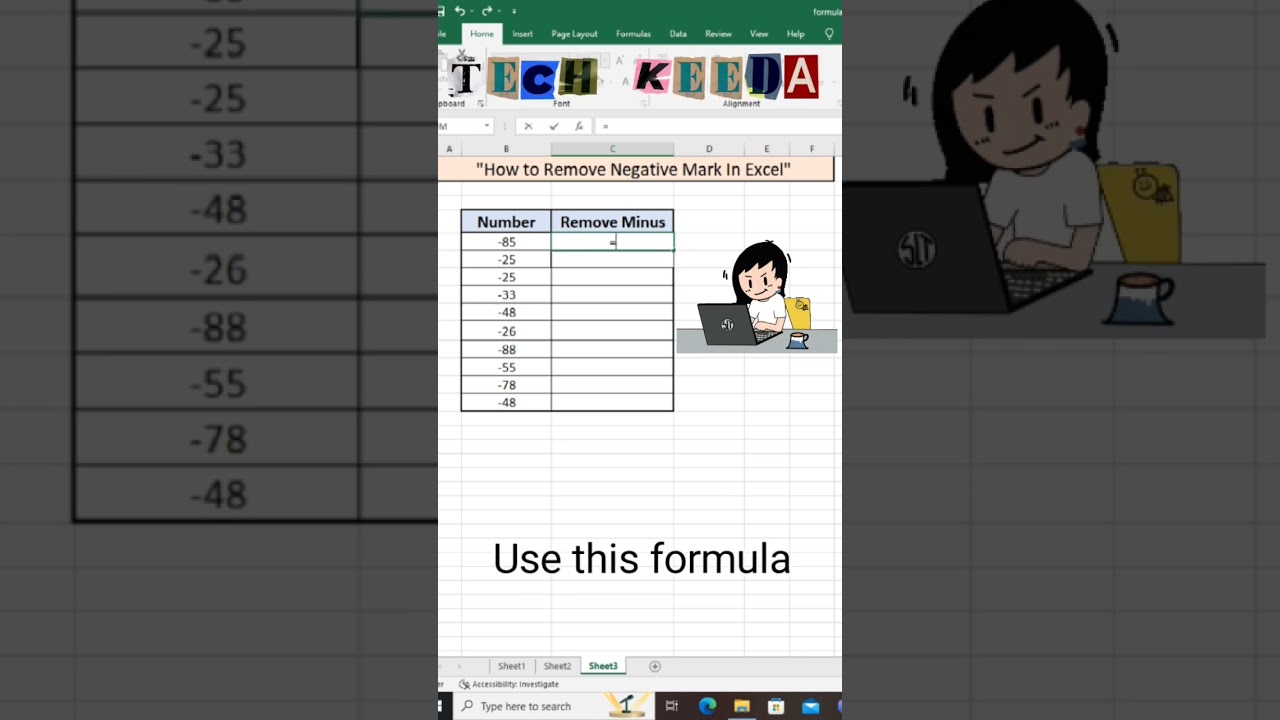Open Microsoft Store from the taskbar

[x=776, y=706]
